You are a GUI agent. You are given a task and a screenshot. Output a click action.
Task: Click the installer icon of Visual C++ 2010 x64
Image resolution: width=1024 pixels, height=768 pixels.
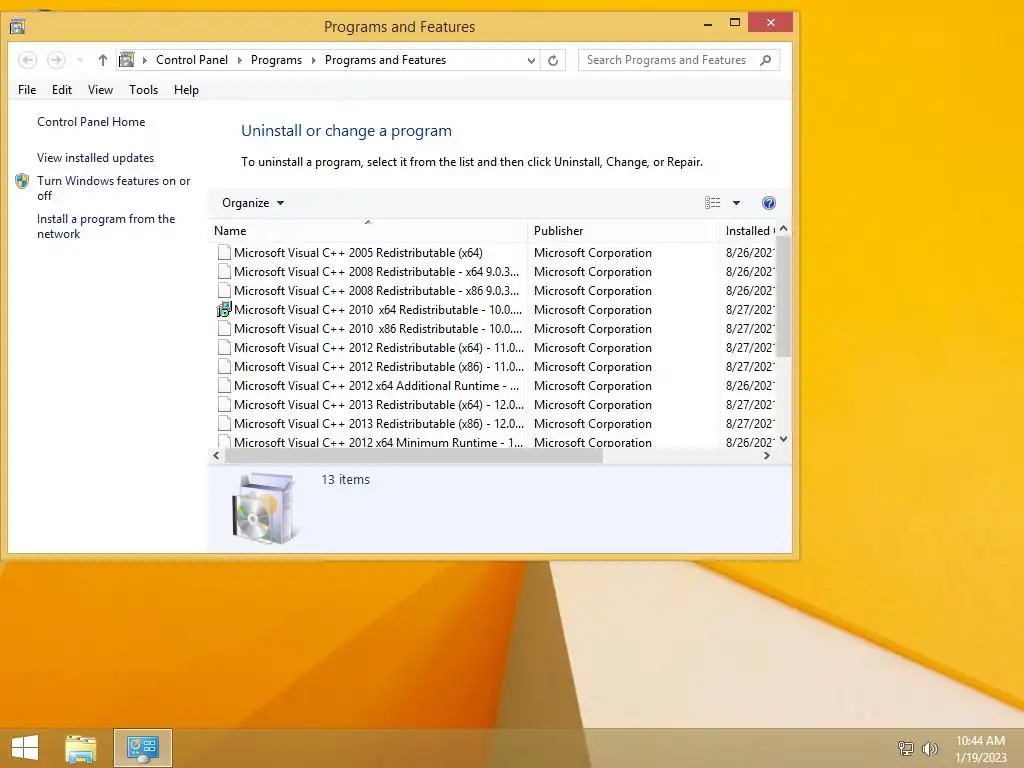pyautogui.click(x=224, y=310)
